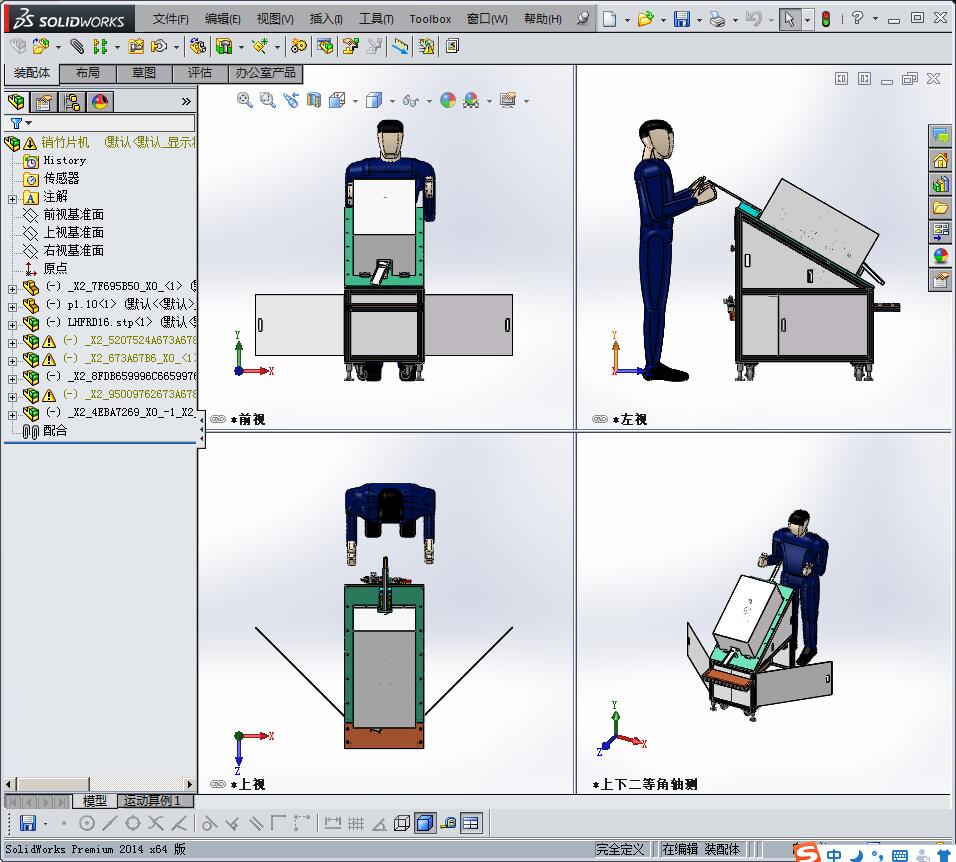
Task: Select 前视基准面 in the feature tree
Action: [73, 215]
